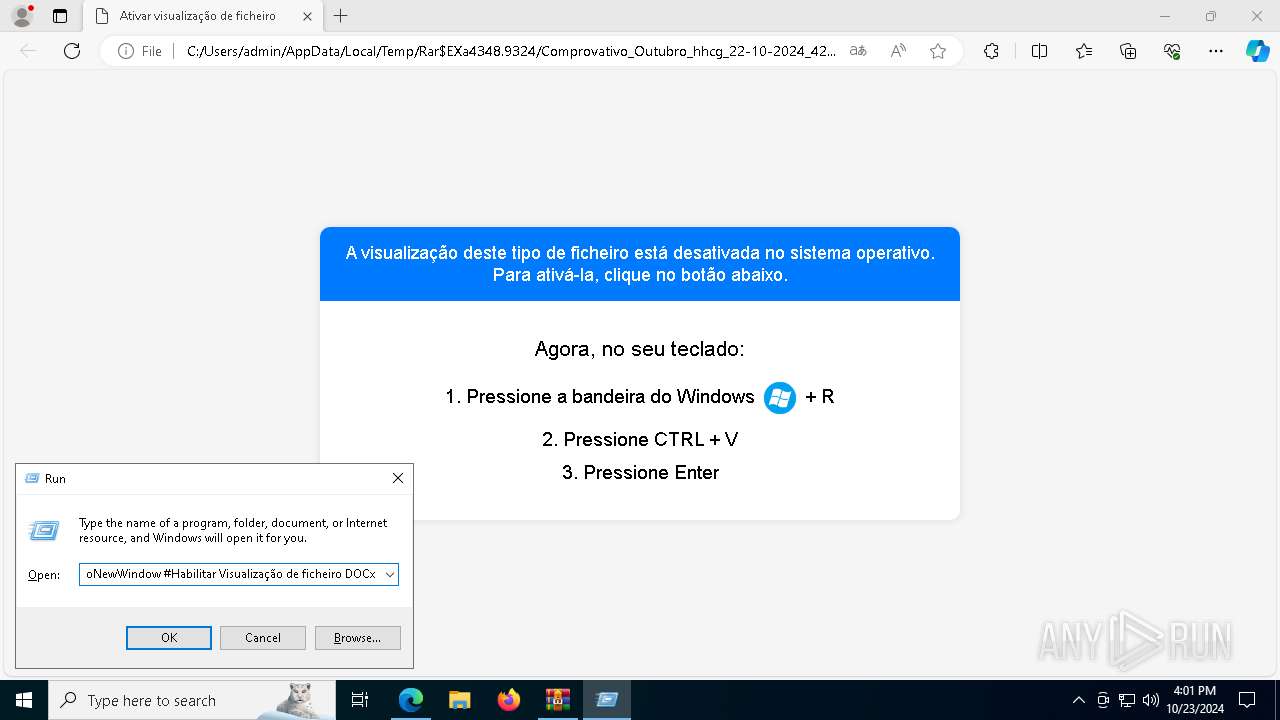The width and height of the screenshot is (1280, 720).
Task: Open Browser essentials heart icon
Action: click(1172, 51)
